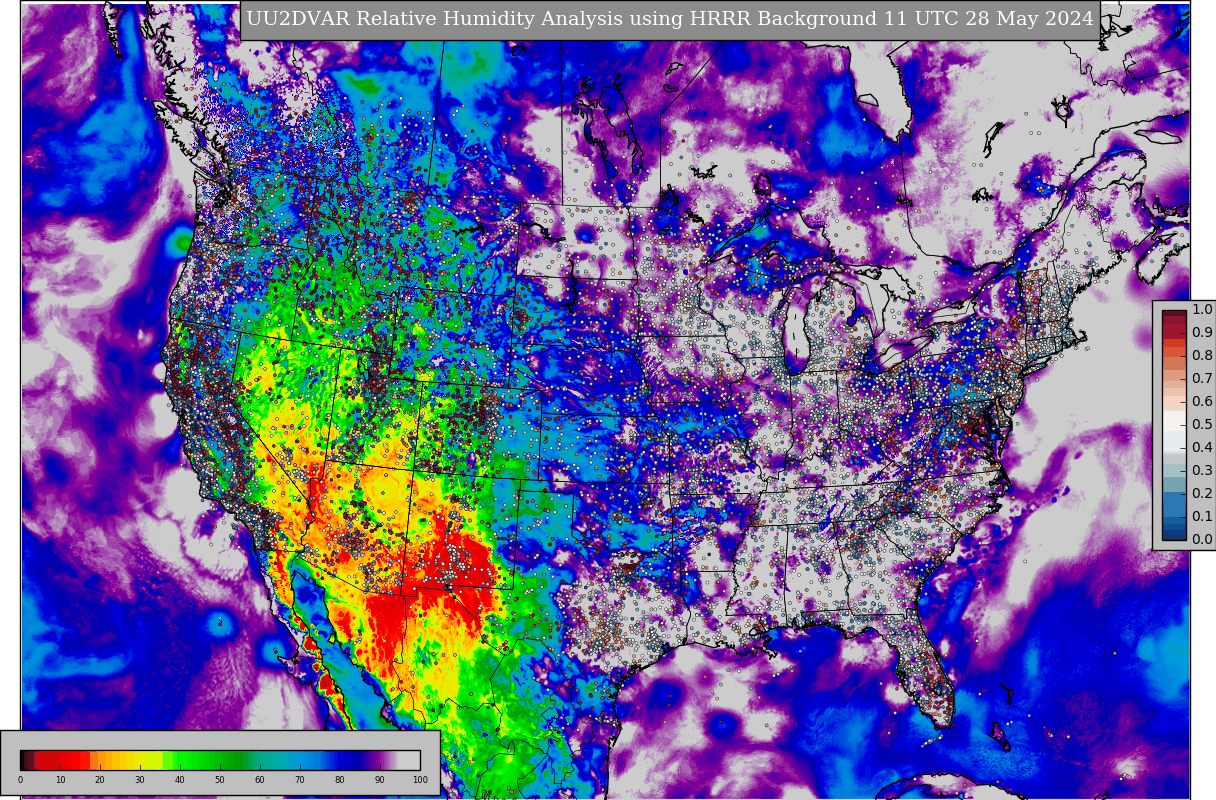Click the 50 tick label under humidity colorbar
The height and width of the screenshot is (800, 1216).
coord(220,780)
